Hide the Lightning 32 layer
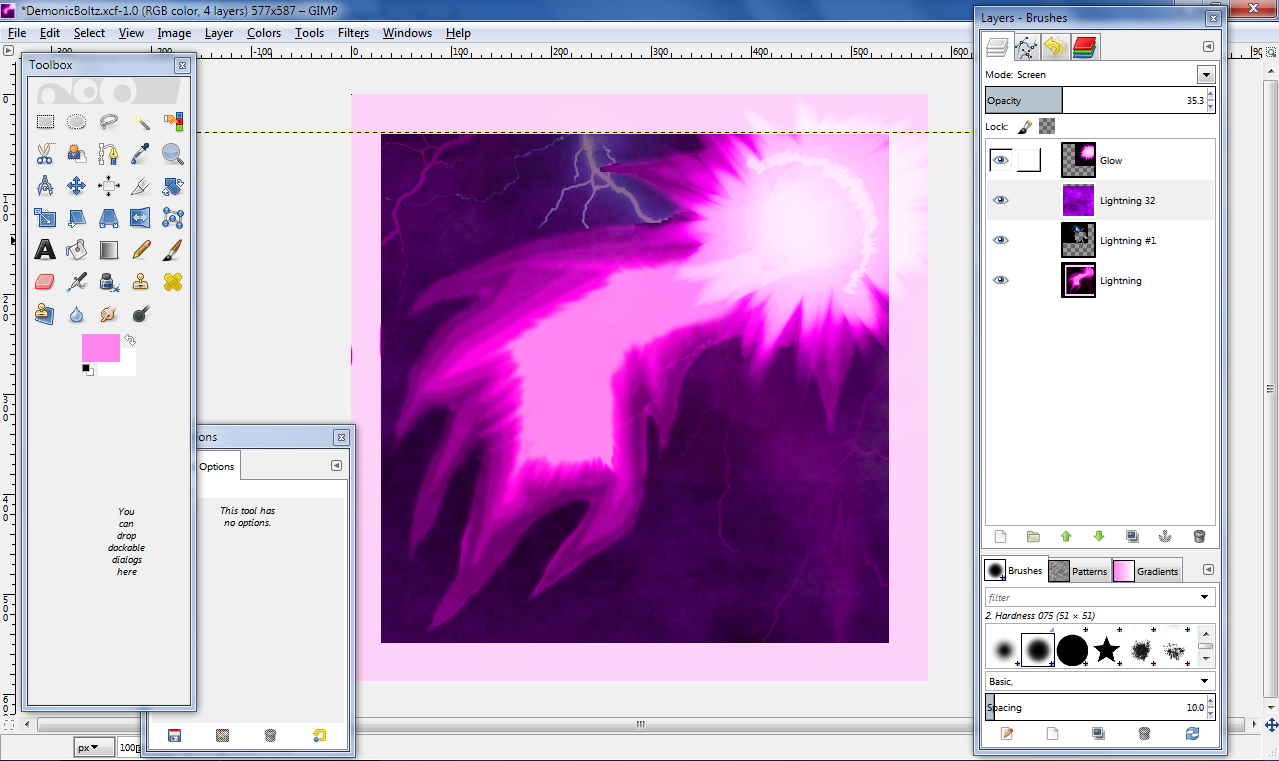1279x761 pixels. [x=1001, y=200]
